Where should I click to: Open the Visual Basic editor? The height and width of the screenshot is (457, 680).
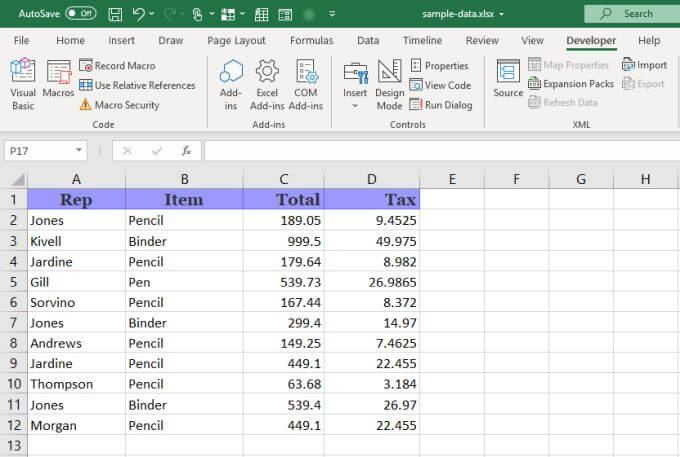click(x=22, y=84)
